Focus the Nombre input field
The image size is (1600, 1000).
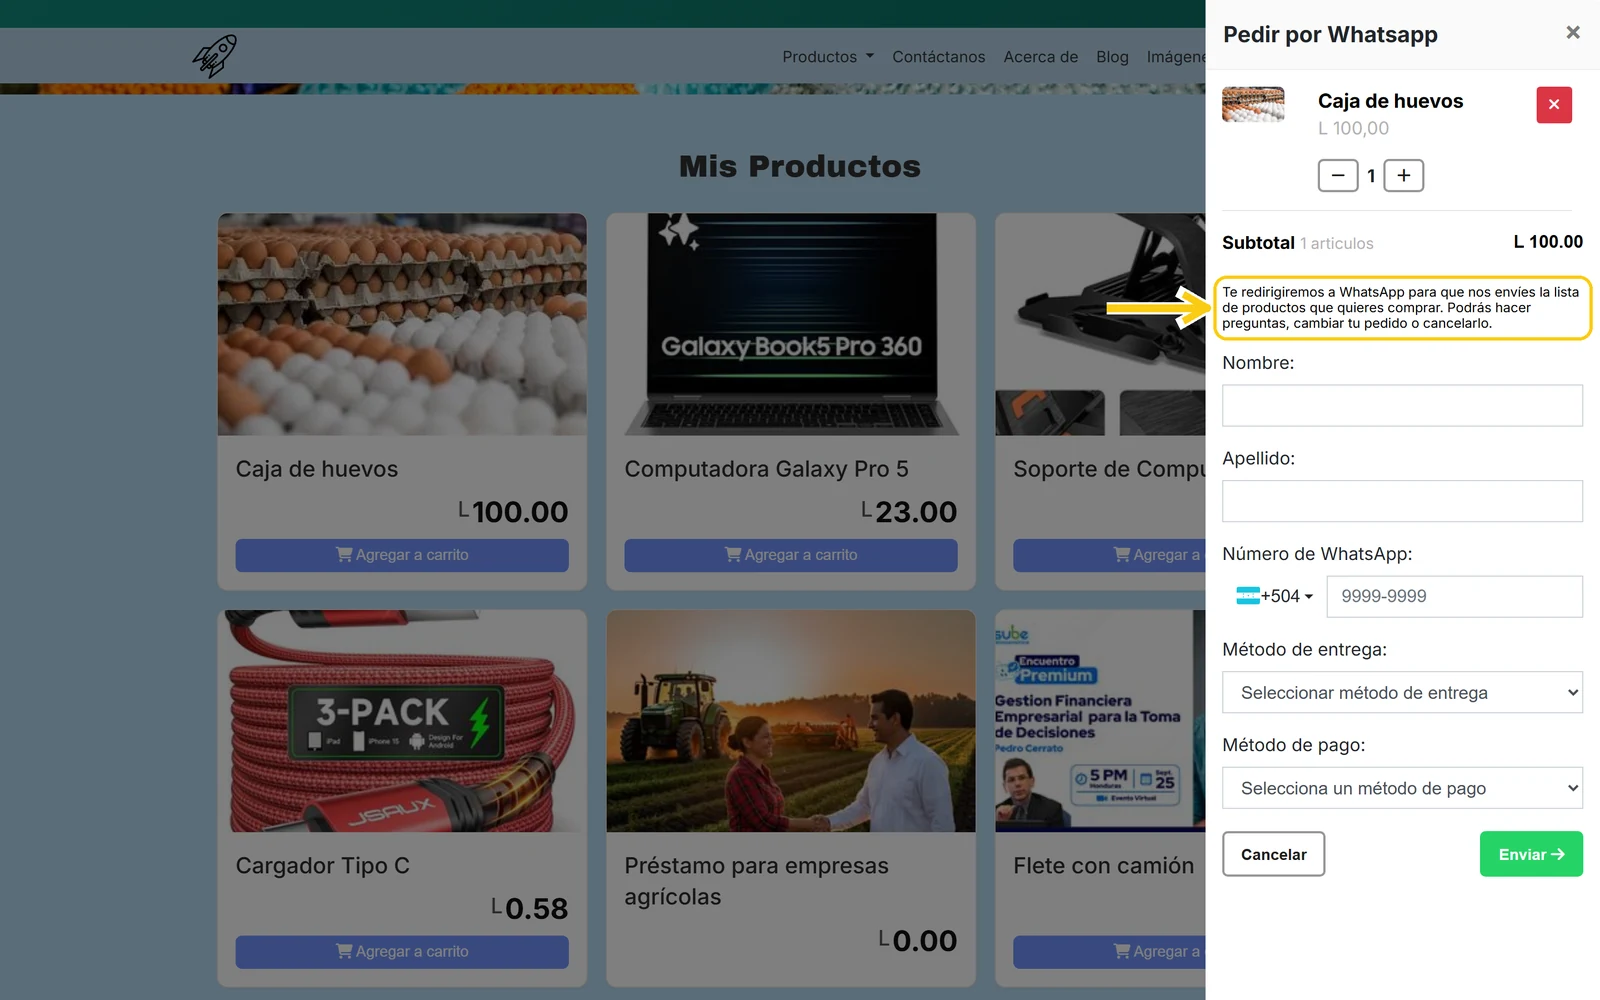pyautogui.click(x=1402, y=406)
